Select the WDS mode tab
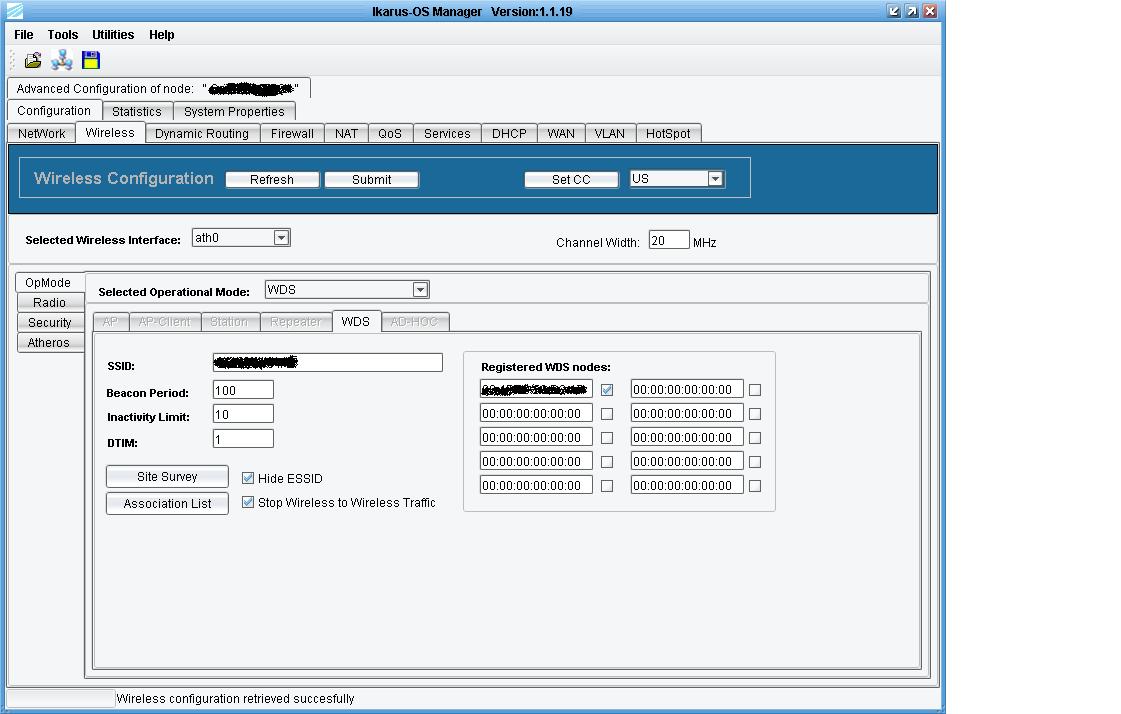1121x714 pixels. point(356,322)
